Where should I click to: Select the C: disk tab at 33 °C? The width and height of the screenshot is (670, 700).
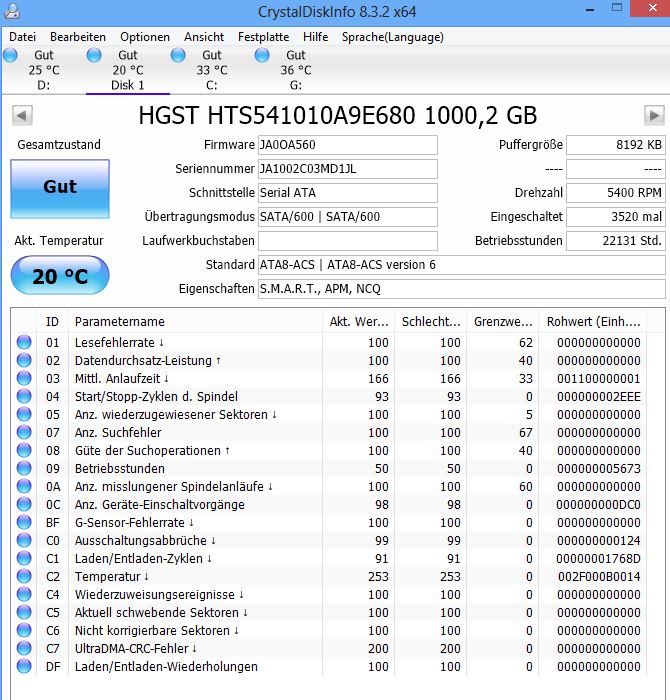pyautogui.click(x=212, y=70)
